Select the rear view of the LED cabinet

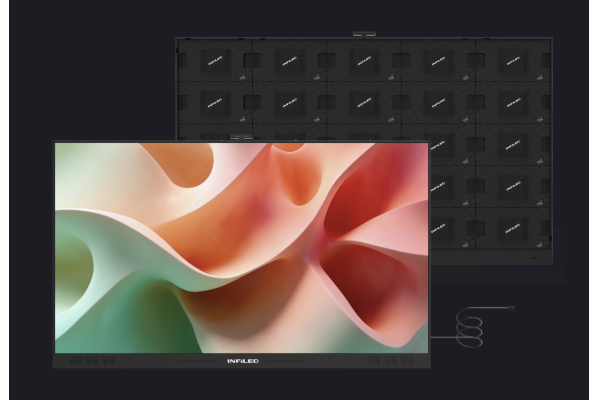tap(364, 150)
